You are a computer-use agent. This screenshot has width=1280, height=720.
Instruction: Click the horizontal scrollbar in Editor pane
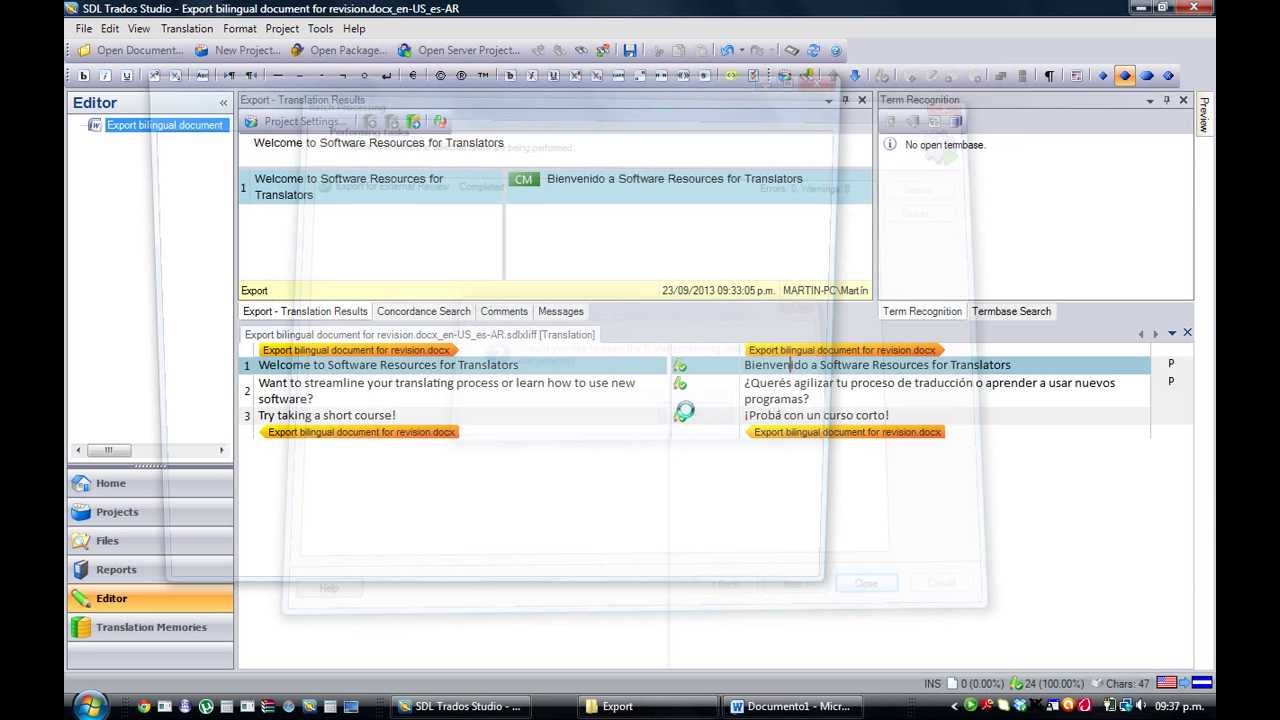pos(150,450)
